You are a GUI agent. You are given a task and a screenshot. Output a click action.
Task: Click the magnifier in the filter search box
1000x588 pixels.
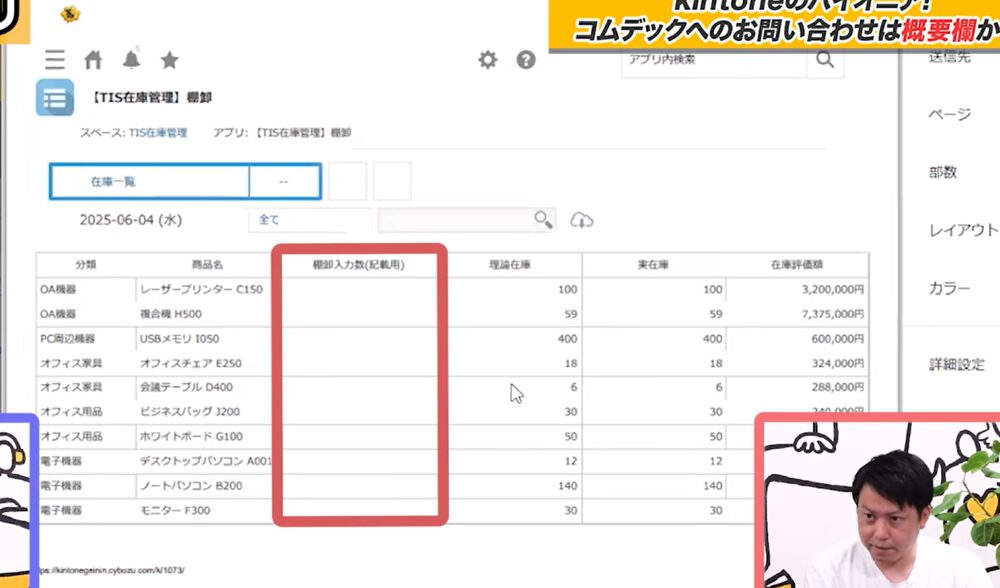[542, 220]
